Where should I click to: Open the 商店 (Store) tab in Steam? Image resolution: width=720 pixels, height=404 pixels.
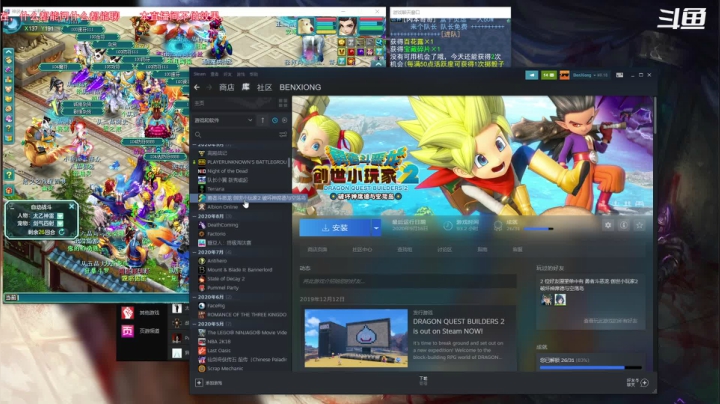[x=226, y=87]
